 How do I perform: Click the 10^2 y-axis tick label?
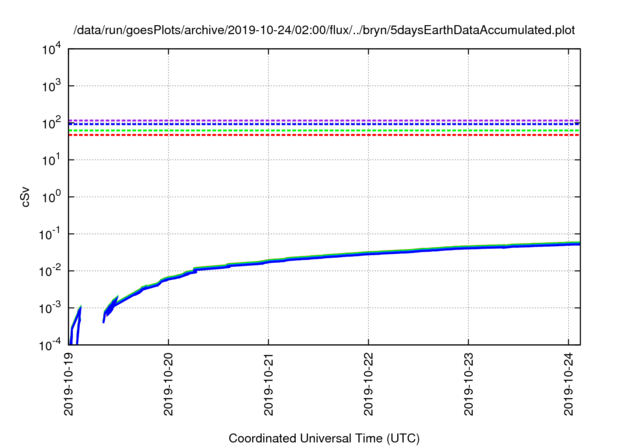pos(51,123)
